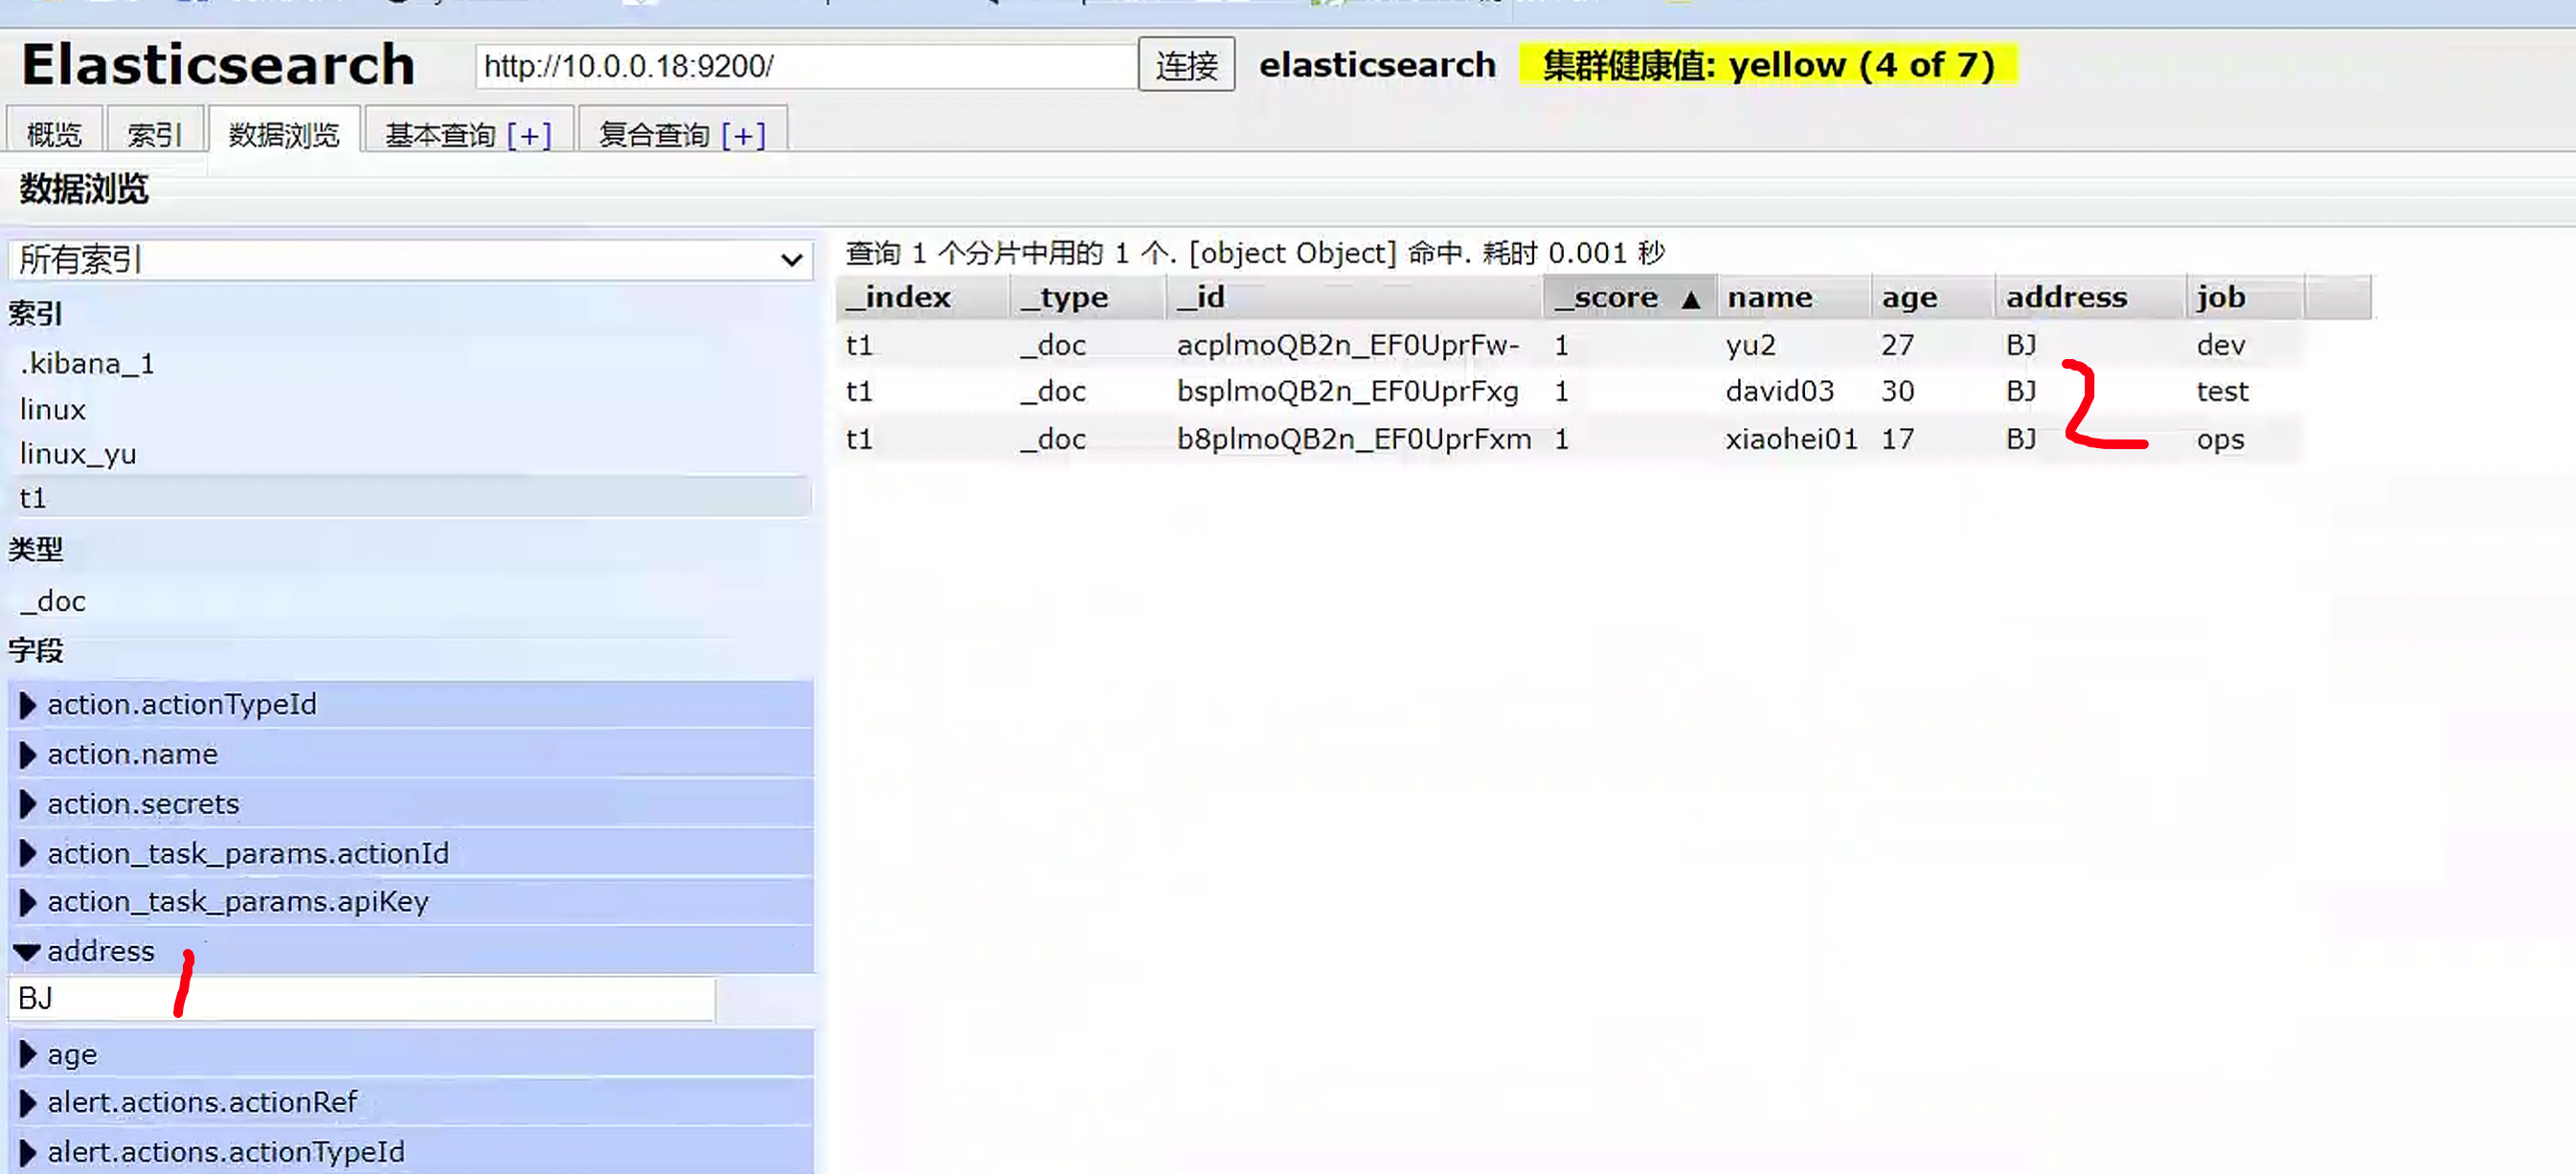Expand alert.actions.actionRef field
This screenshot has width=2576, height=1174.
pyautogui.click(x=27, y=1102)
